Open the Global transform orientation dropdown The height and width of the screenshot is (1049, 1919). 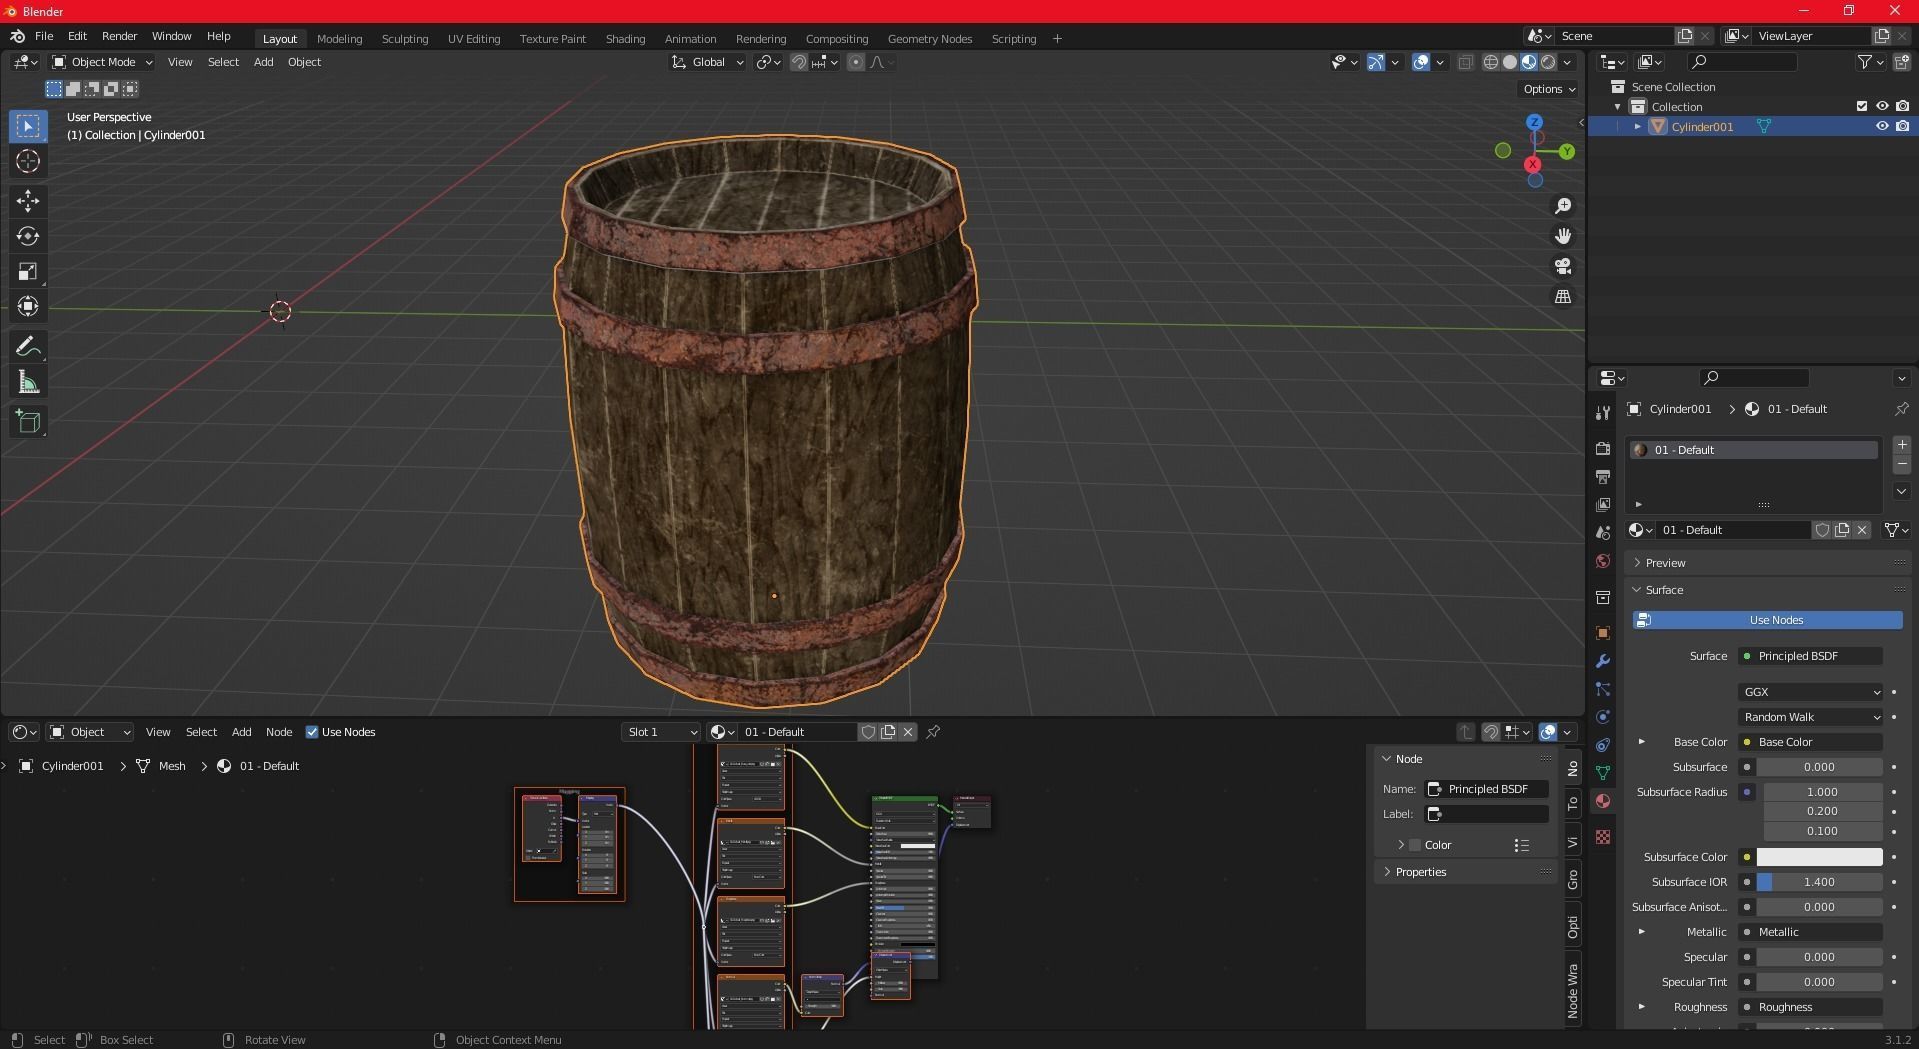pos(708,62)
